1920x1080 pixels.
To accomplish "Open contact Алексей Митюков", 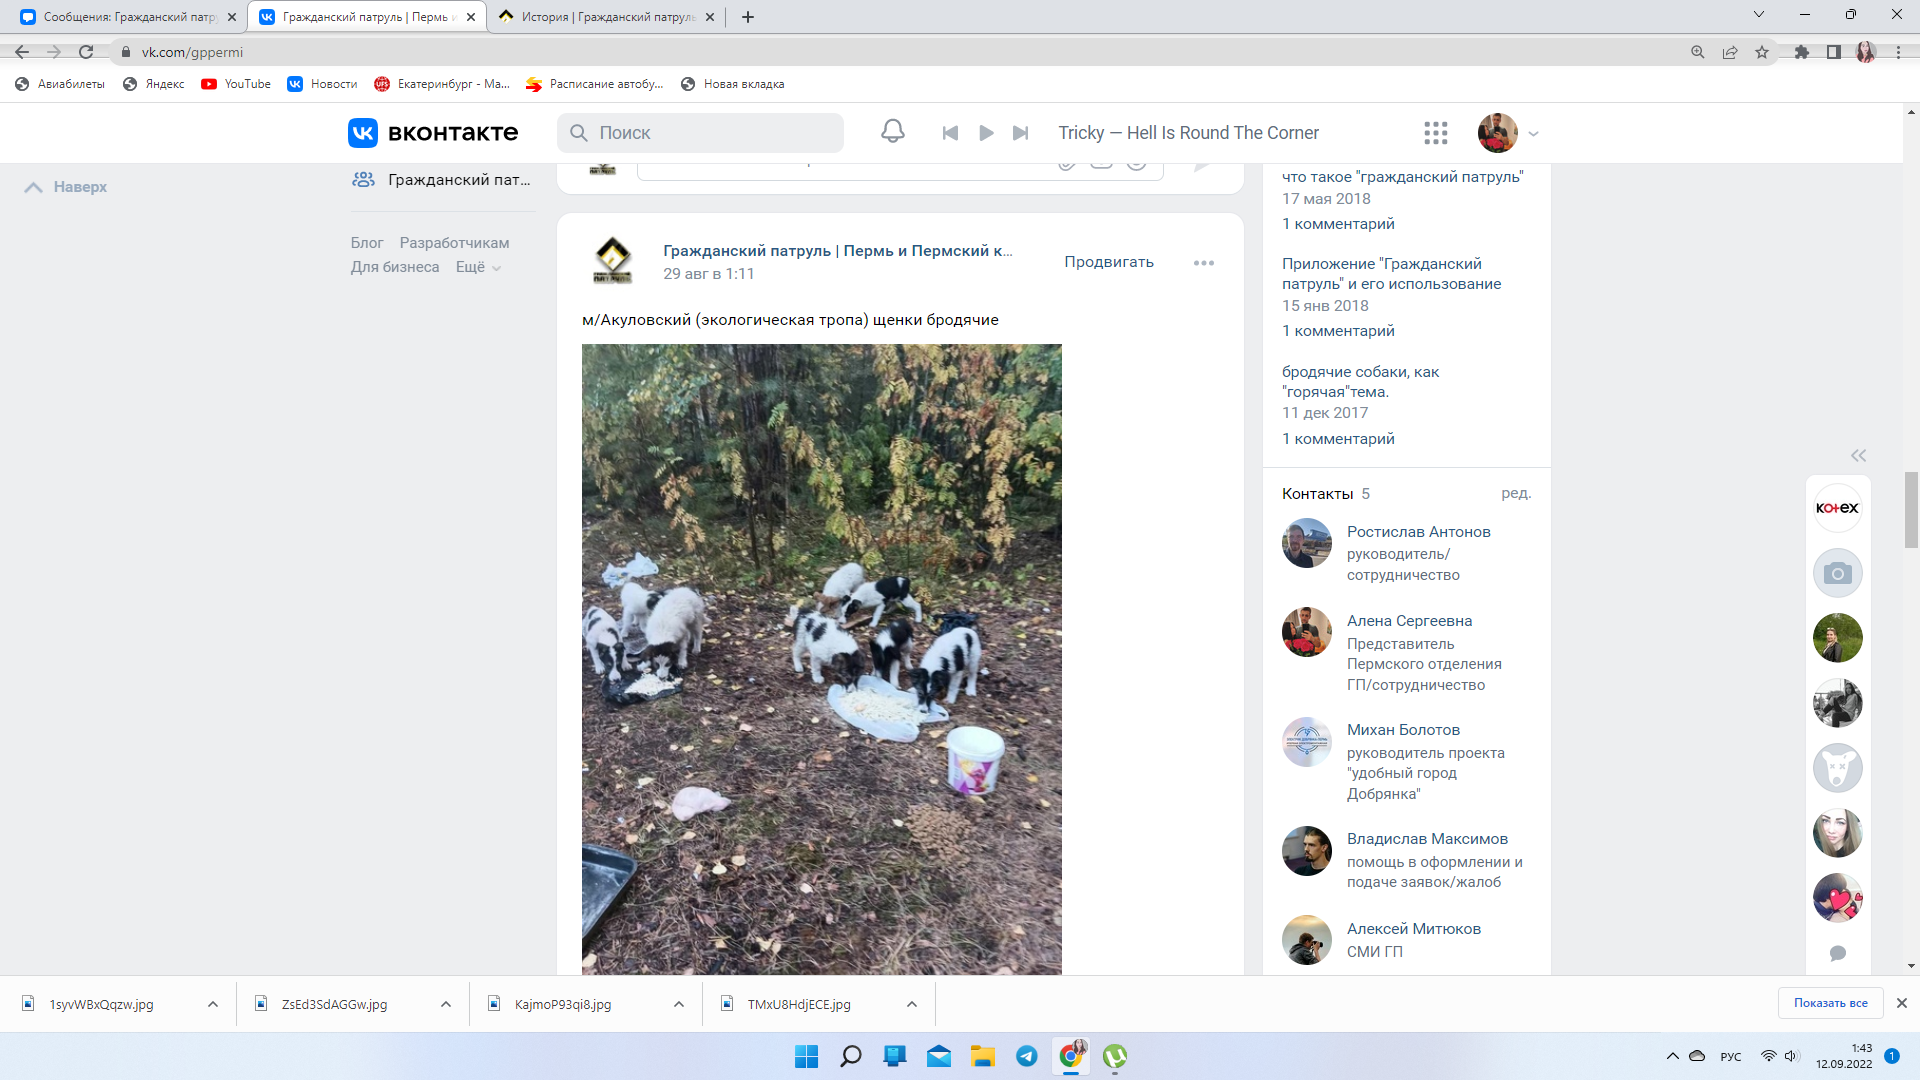I will pyautogui.click(x=1413, y=929).
